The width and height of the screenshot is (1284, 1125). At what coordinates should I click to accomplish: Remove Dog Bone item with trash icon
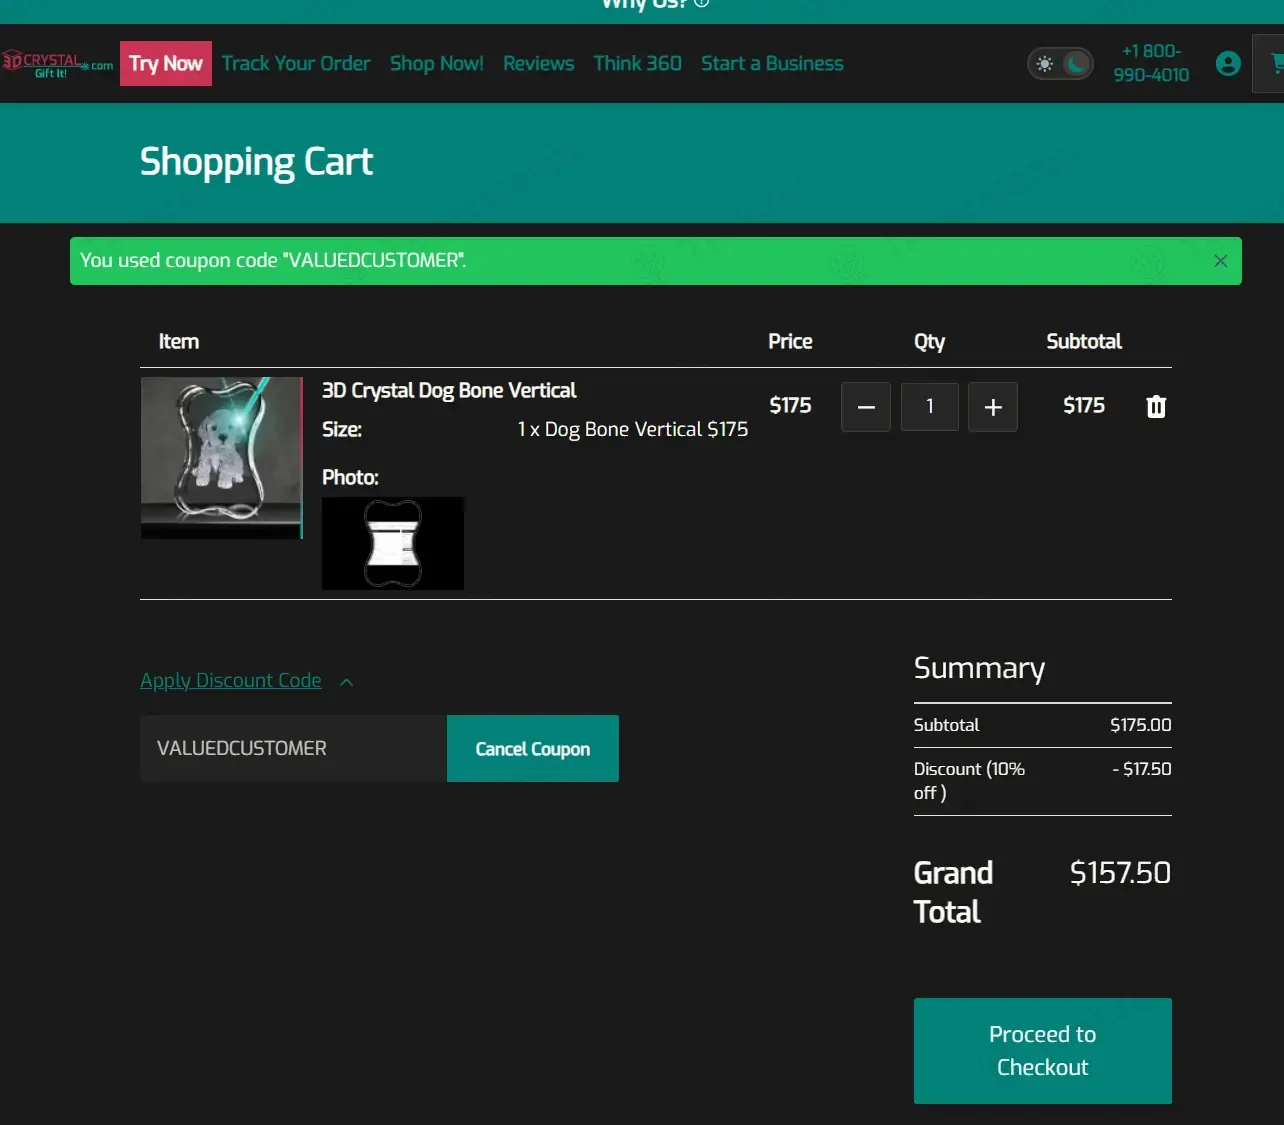point(1156,406)
